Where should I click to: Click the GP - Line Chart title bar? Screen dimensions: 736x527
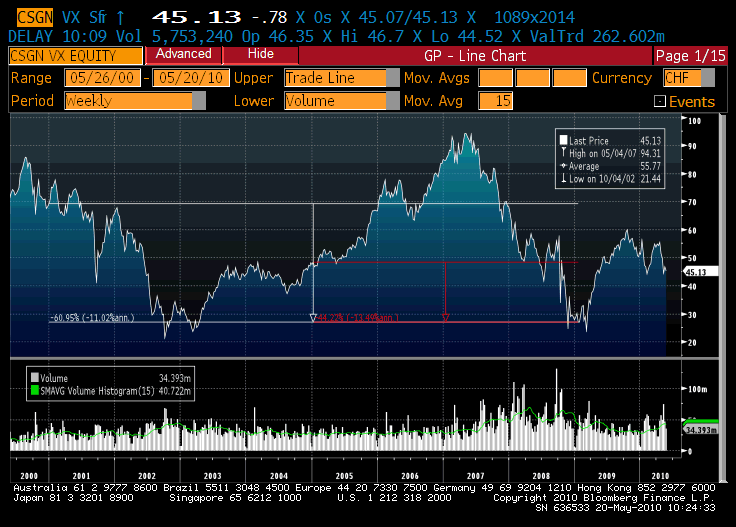(x=475, y=56)
